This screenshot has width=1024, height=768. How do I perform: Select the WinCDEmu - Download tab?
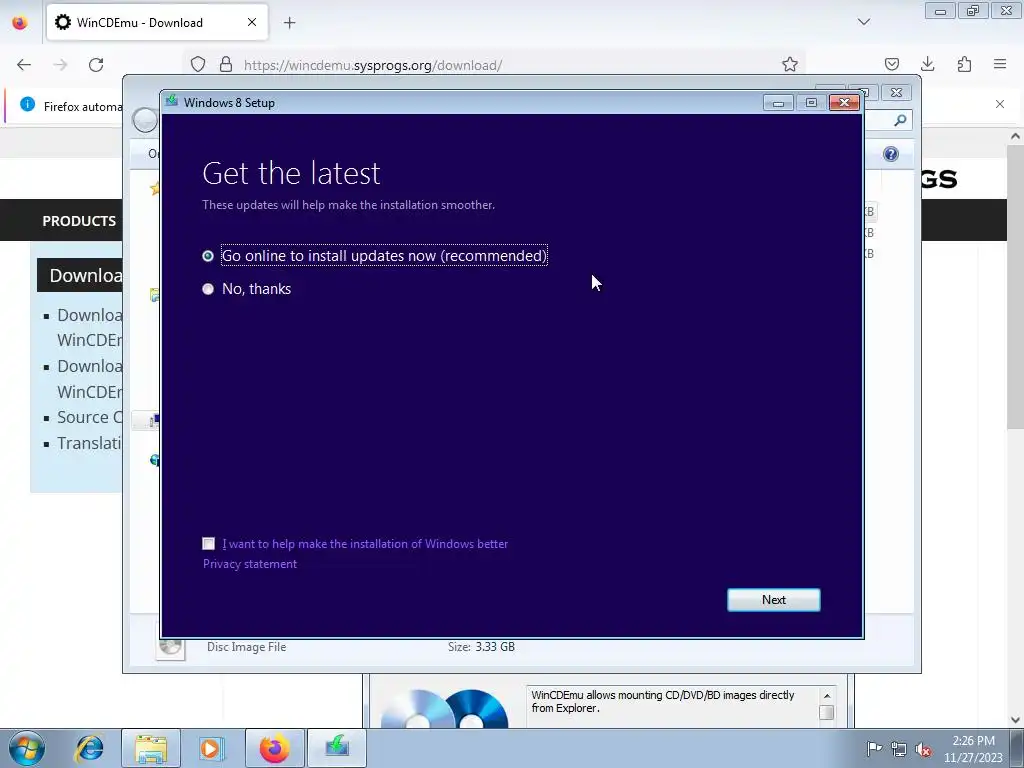coord(157,22)
